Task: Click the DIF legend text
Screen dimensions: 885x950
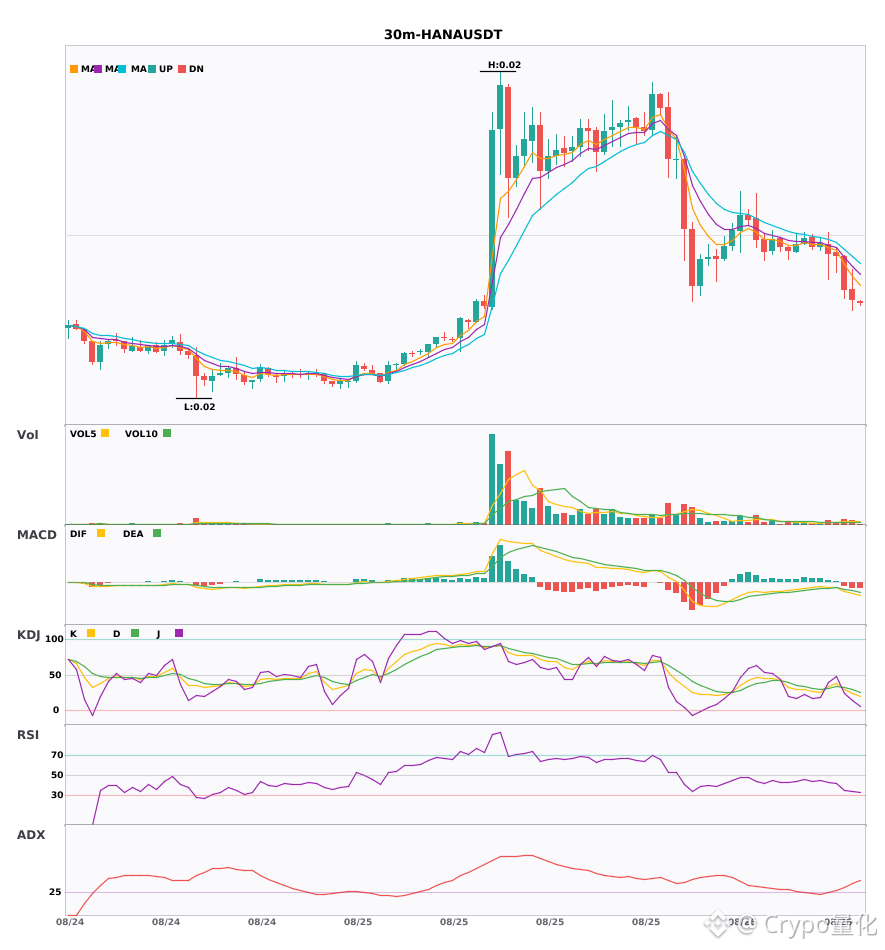Action: [78, 534]
